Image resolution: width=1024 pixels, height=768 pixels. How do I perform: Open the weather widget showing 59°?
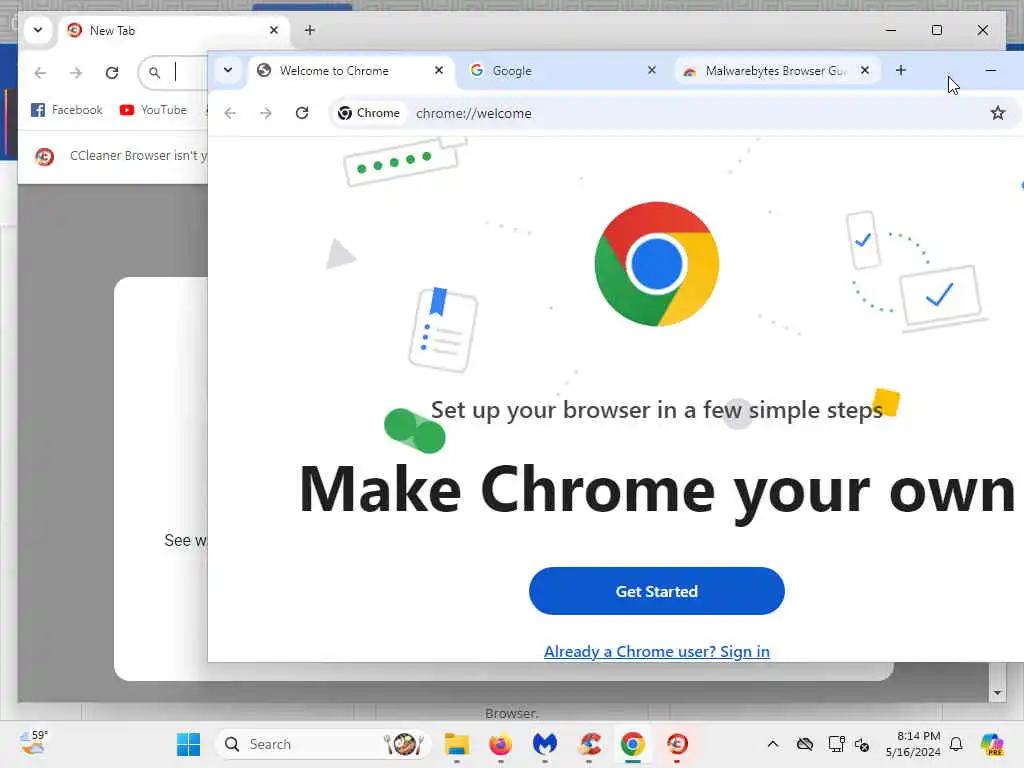(x=34, y=743)
